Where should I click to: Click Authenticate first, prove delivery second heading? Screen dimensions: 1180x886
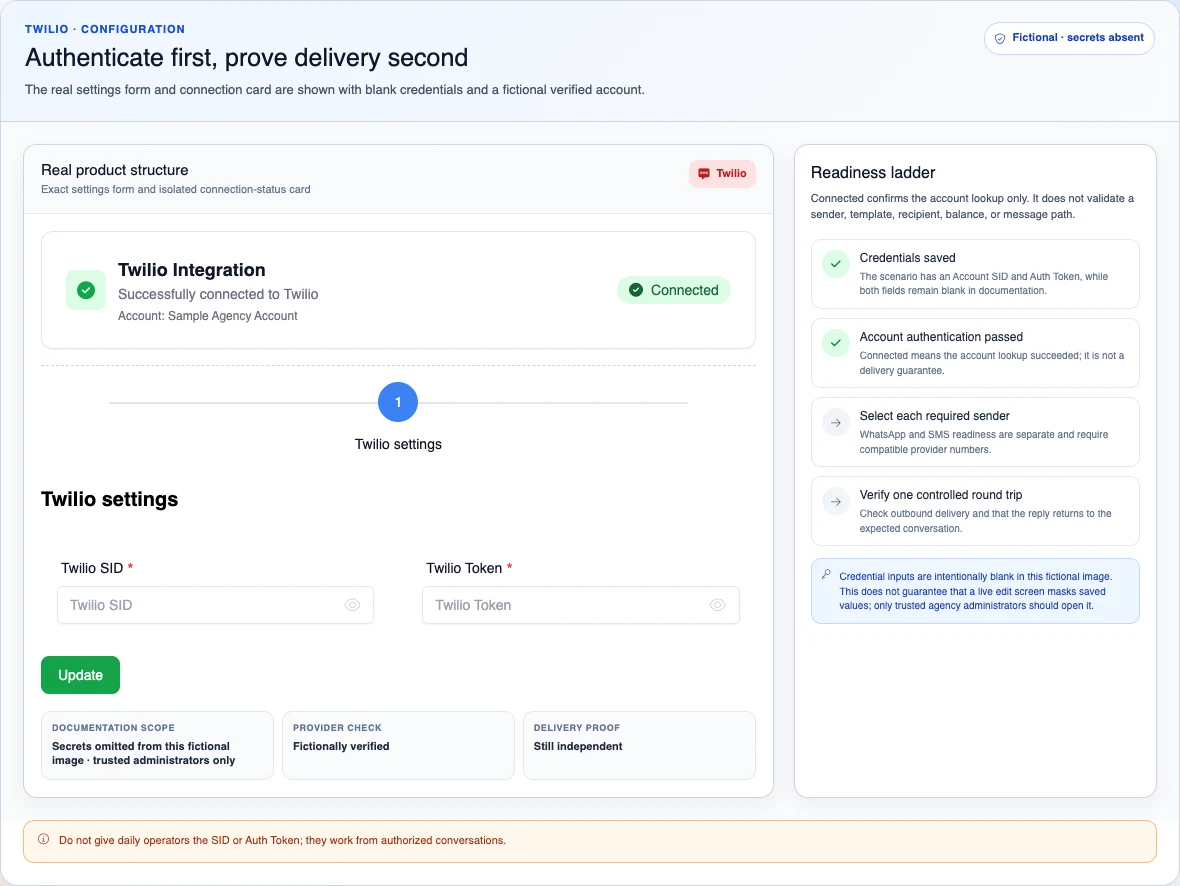click(x=247, y=58)
